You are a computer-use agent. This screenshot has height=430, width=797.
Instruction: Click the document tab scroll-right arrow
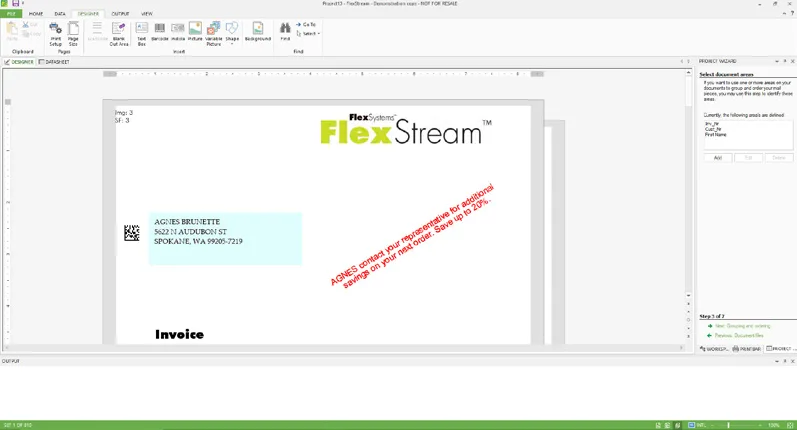[689, 62]
